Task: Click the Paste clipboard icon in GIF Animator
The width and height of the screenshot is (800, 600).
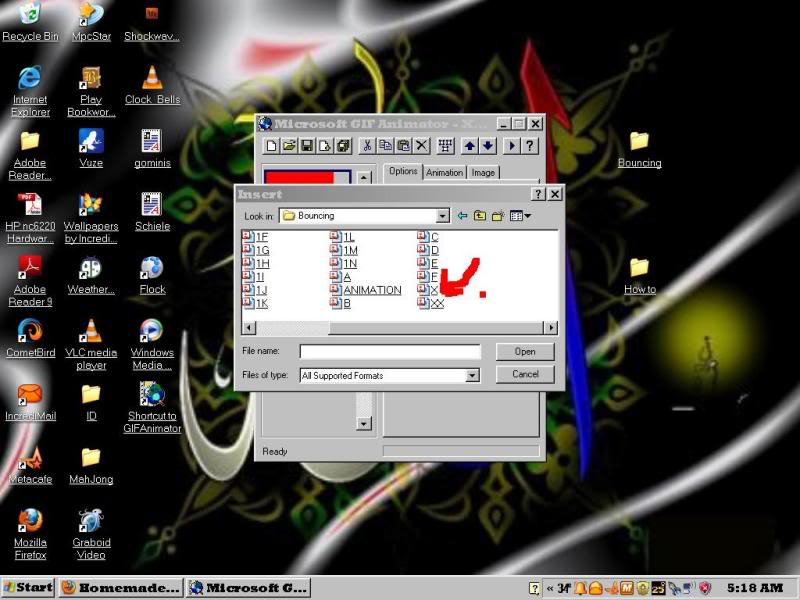Action: (x=403, y=146)
